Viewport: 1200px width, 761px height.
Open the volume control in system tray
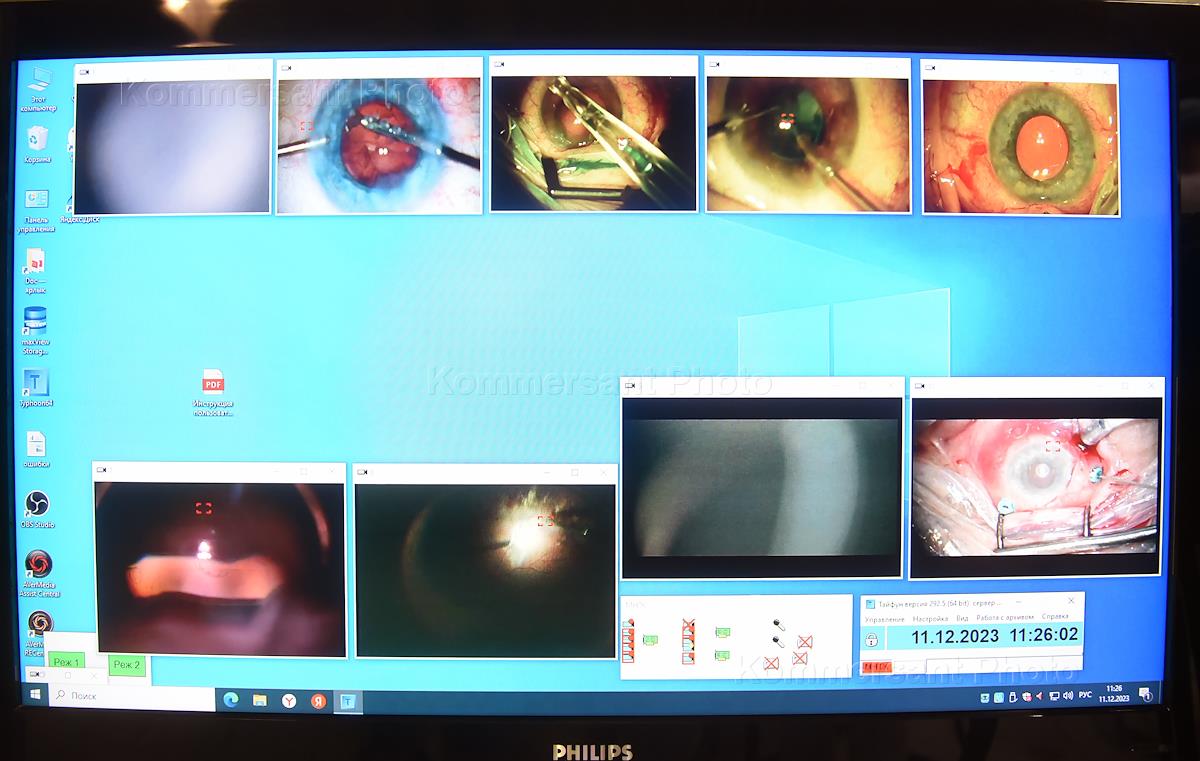pyautogui.click(x=1068, y=695)
